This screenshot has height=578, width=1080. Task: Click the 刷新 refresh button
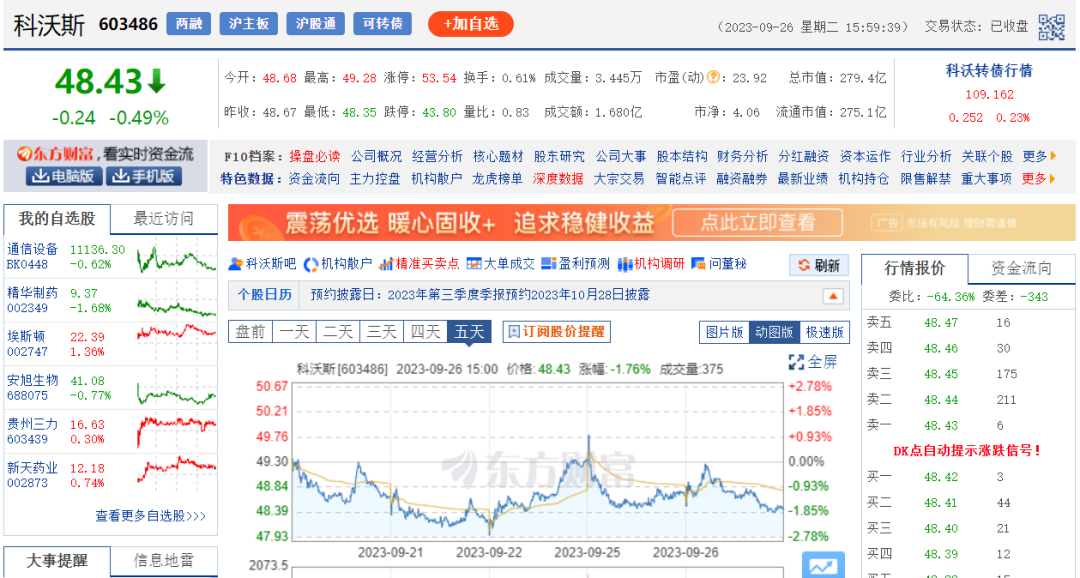tap(819, 265)
